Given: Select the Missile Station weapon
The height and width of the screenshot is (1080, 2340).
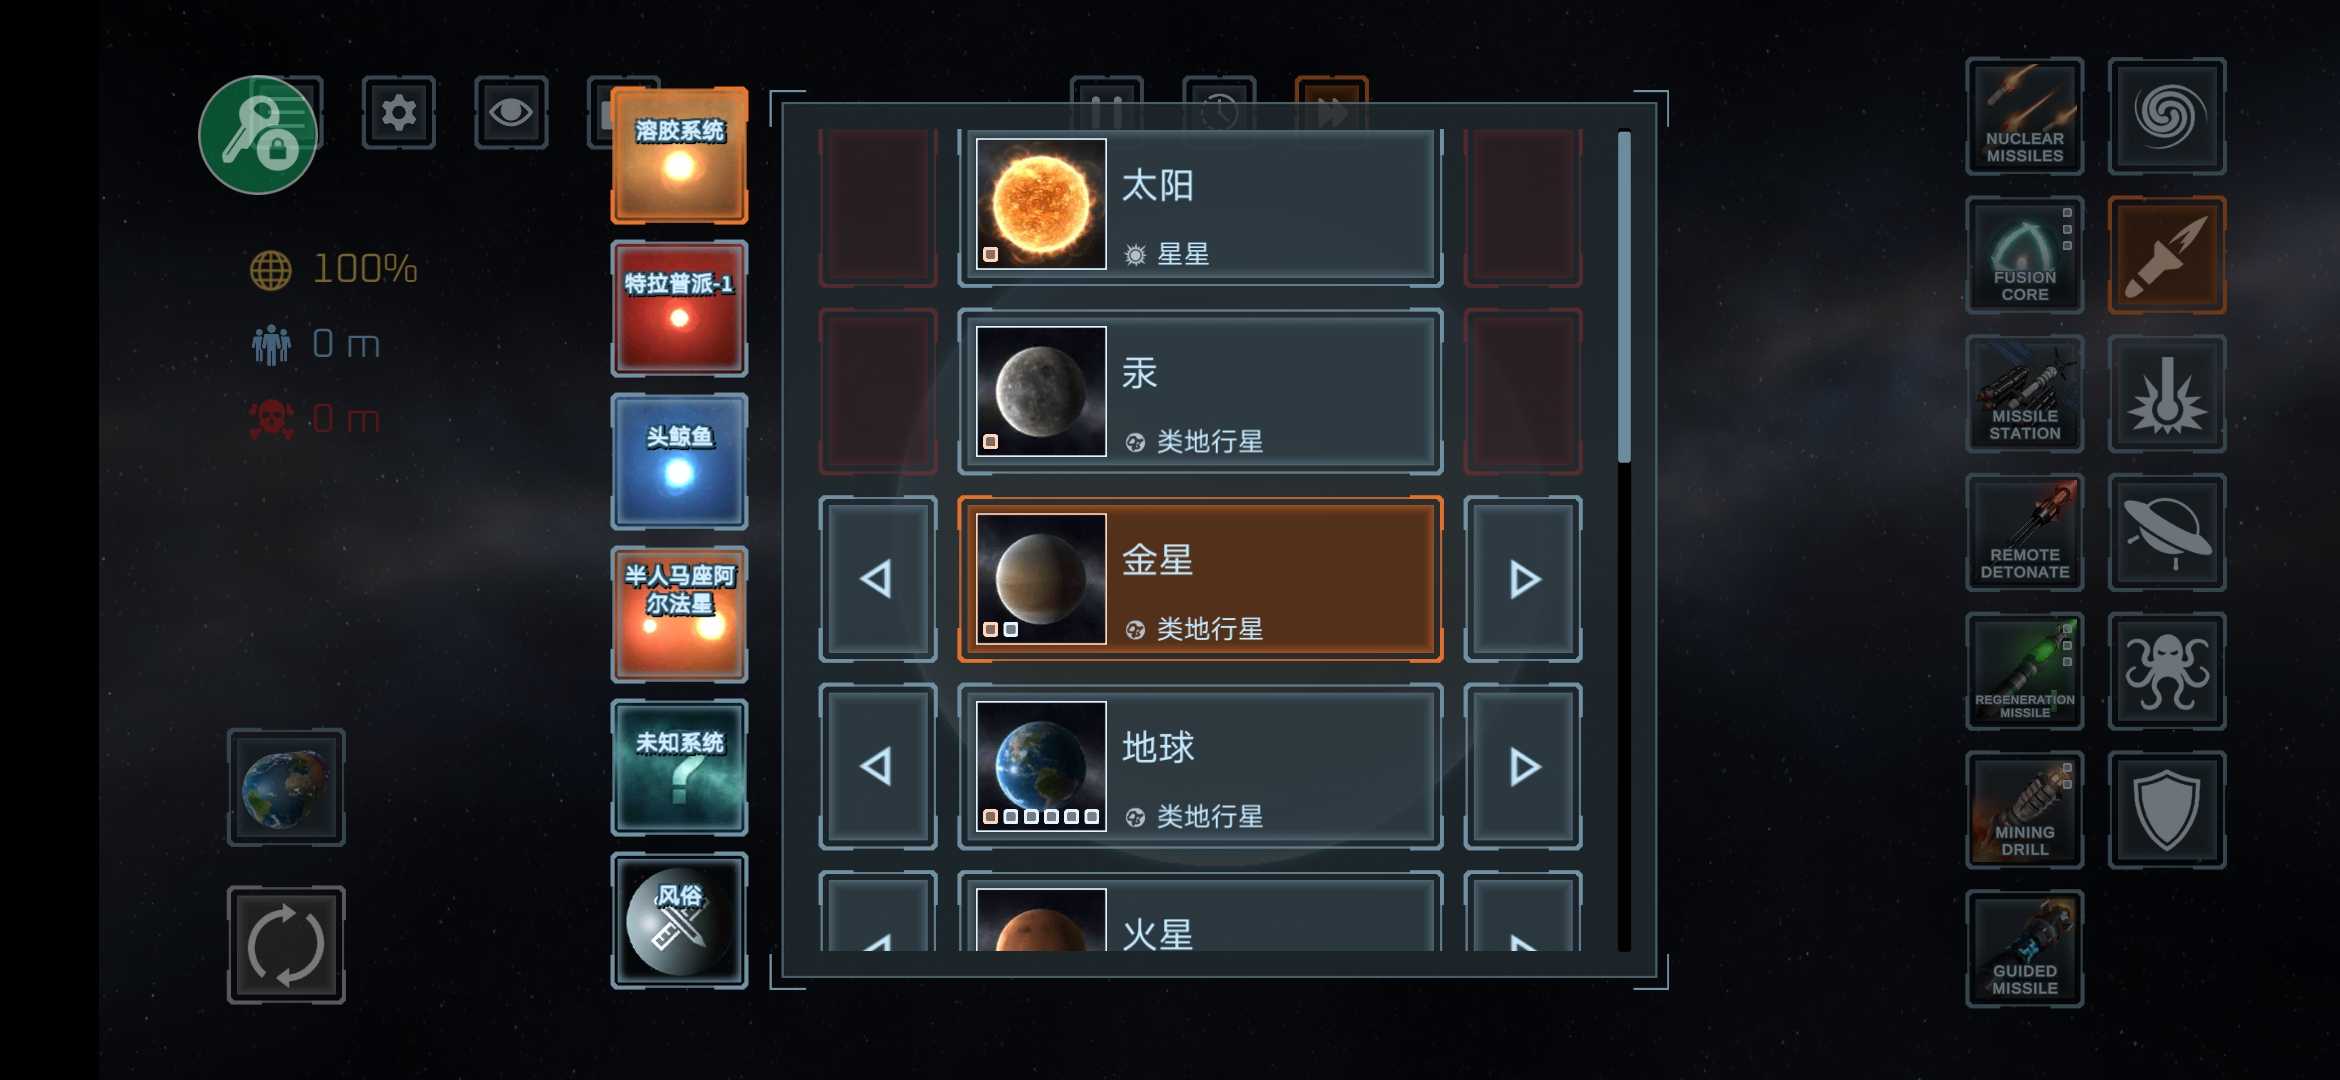Looking at the screenshot, I should coord(2024,395).
